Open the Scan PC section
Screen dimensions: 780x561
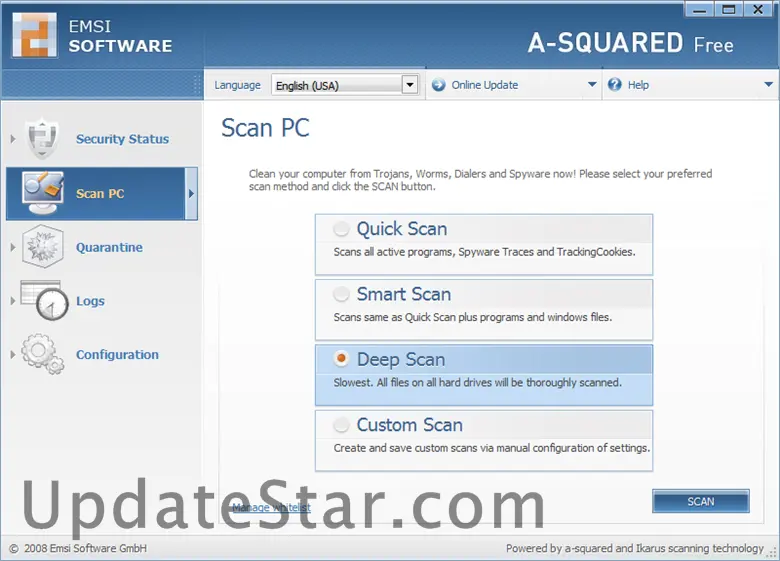coord(100,193)
